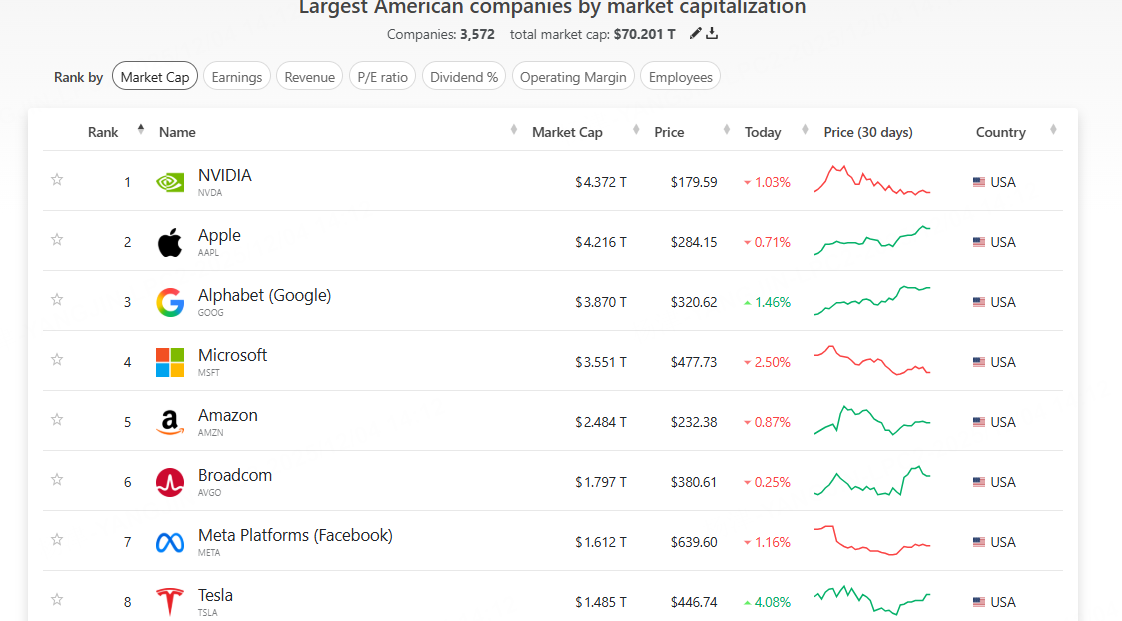Open the Alphabet (Google) company link
The height and width of the screenshot is (621, 1122).
[x=264, y=296]
